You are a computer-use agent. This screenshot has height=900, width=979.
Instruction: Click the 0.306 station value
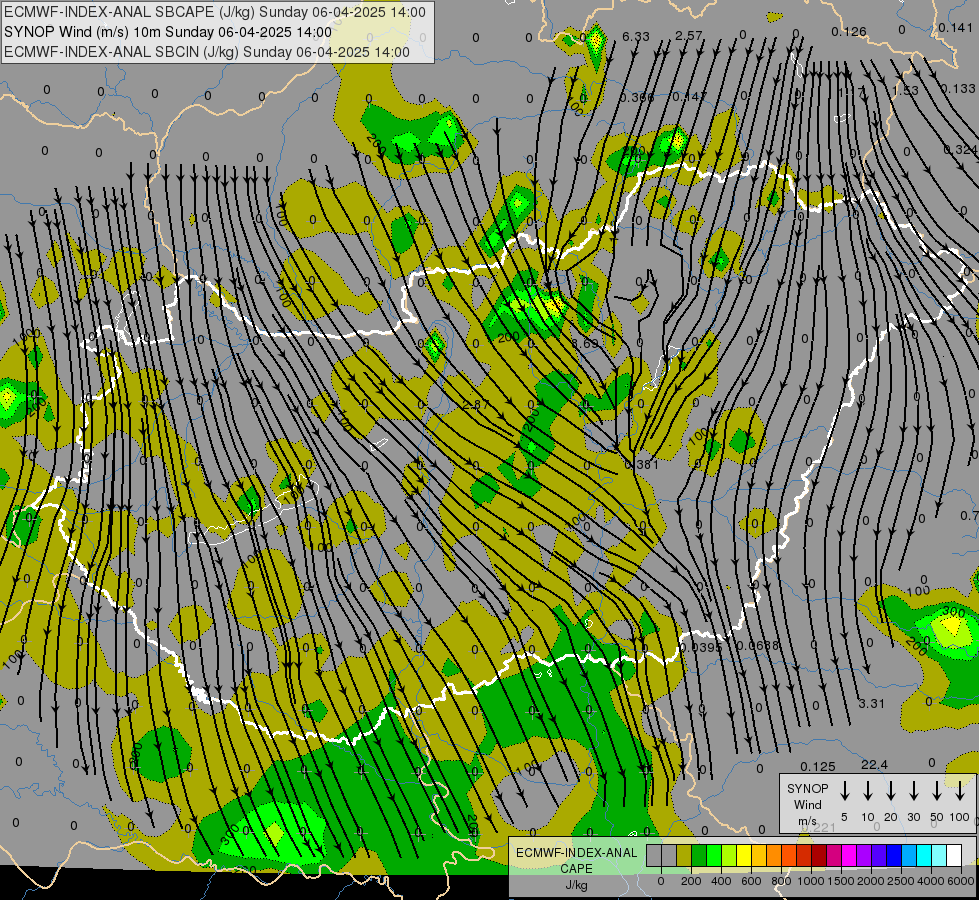point(637,97)
